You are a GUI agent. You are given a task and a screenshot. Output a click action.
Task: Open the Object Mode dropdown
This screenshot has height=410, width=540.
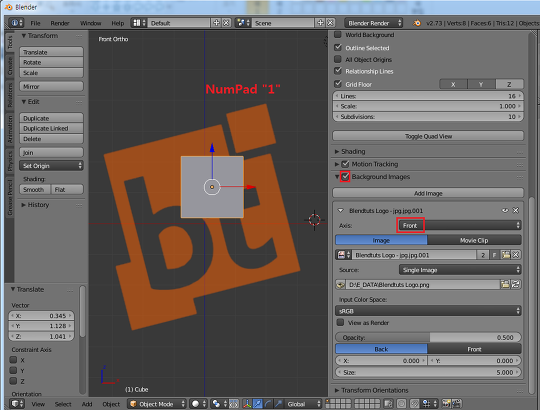point(157,403)
